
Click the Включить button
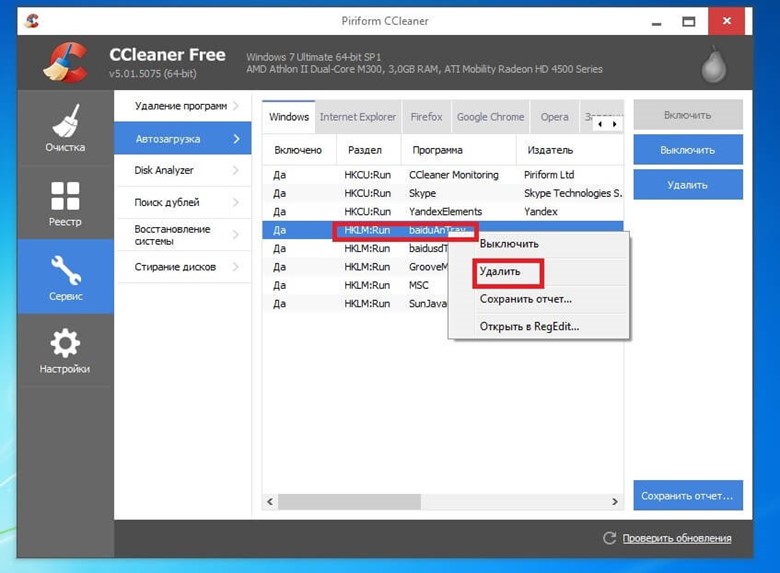pos(688,115)
